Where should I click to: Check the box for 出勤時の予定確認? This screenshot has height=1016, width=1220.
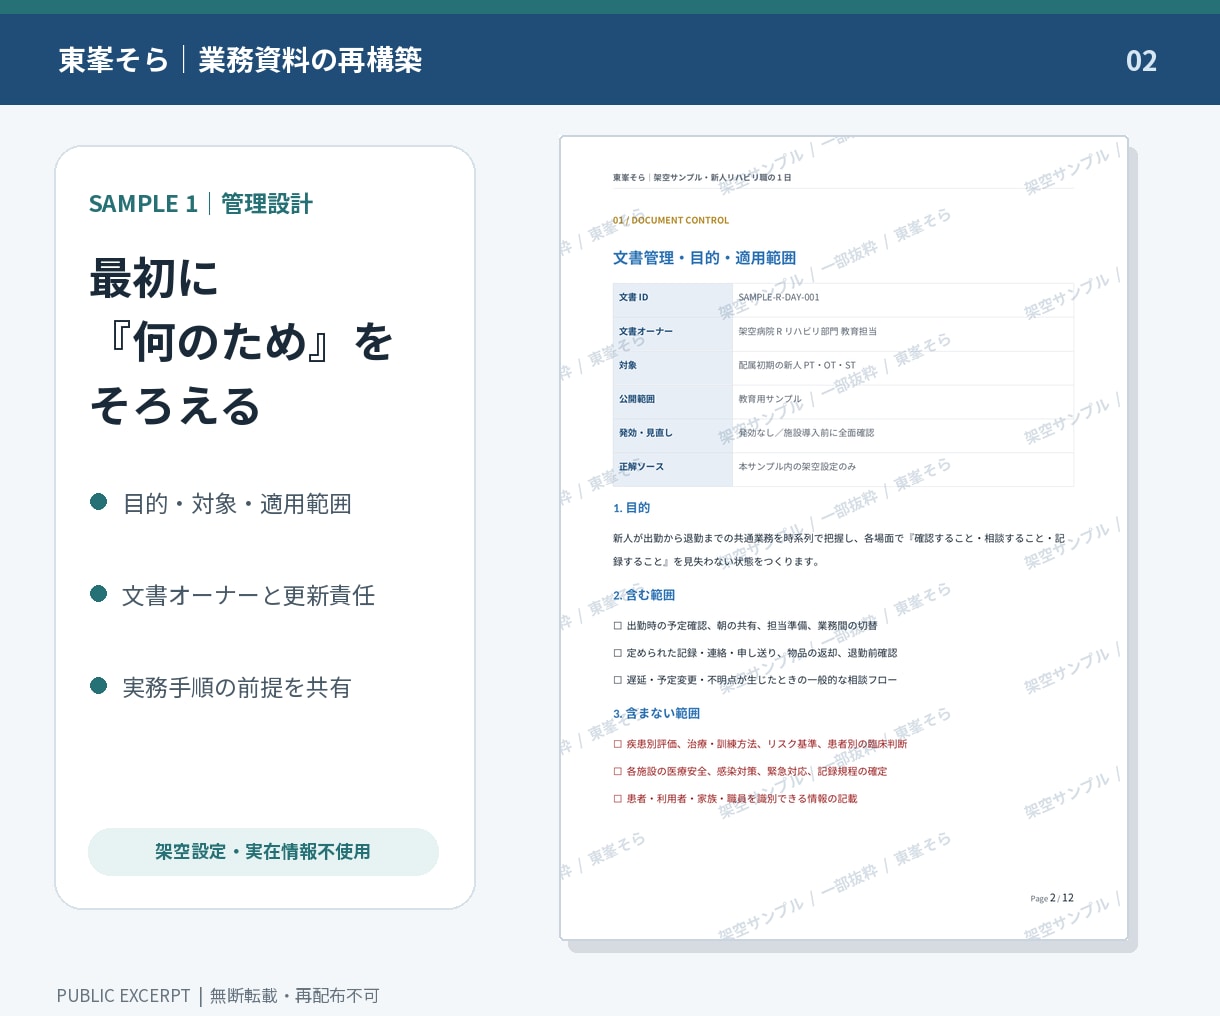pyautogui.click(x=618, y=626)
